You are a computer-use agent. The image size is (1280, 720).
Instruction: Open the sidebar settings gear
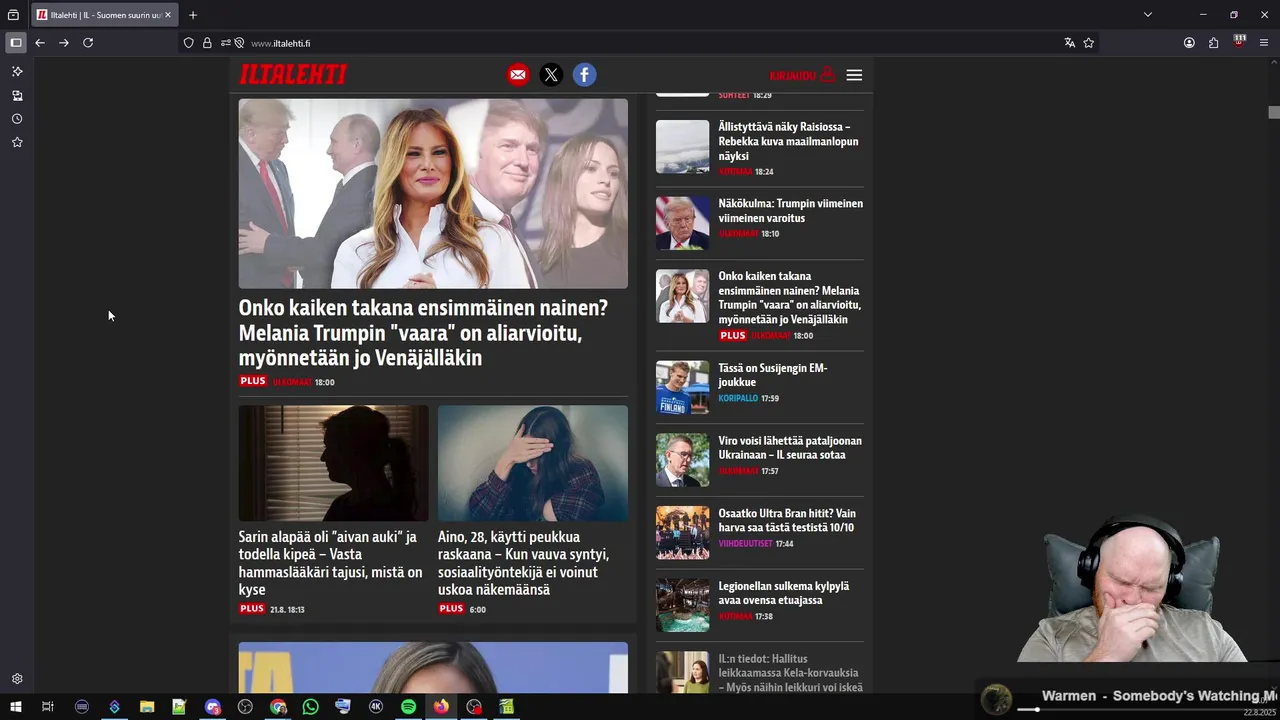(x=17, y=679)
